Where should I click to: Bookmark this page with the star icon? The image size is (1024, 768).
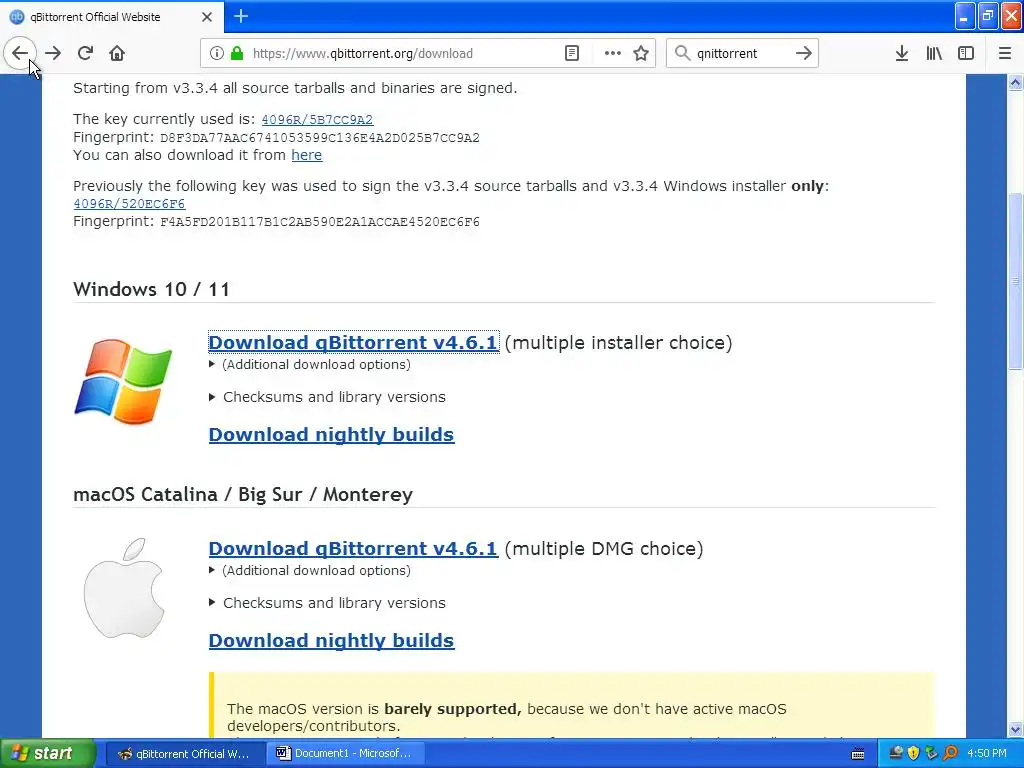click(641, 54)
